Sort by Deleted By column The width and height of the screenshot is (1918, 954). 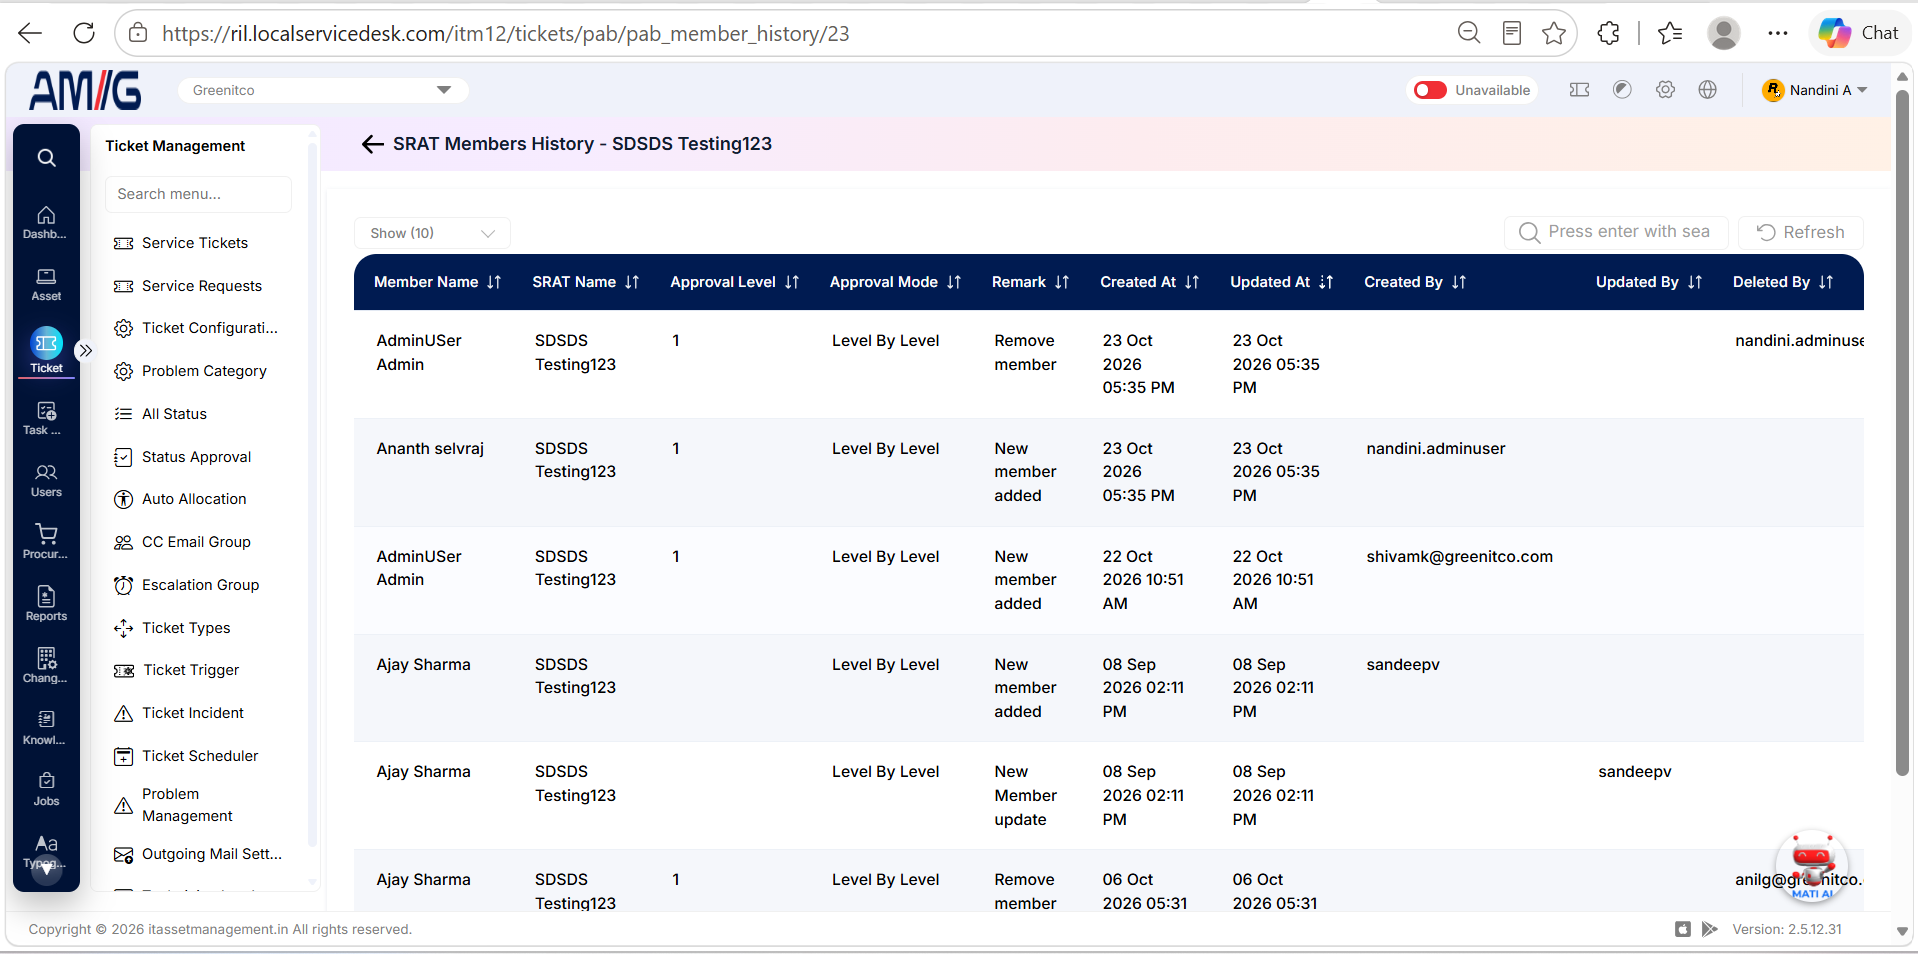pyautogui.click(x=1782, y=282)
